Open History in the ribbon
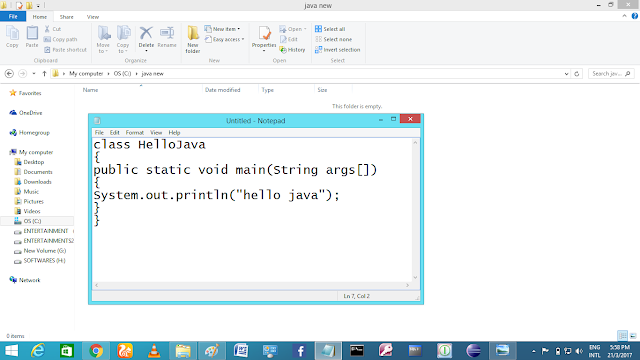The image size is (640, 360). point(293,50)
